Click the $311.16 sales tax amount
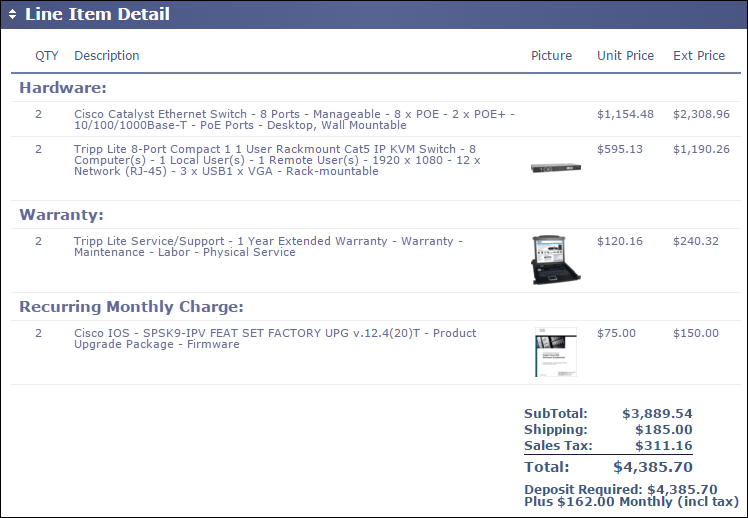The width and height of the screenshot is (748, 518). (664, 446)
